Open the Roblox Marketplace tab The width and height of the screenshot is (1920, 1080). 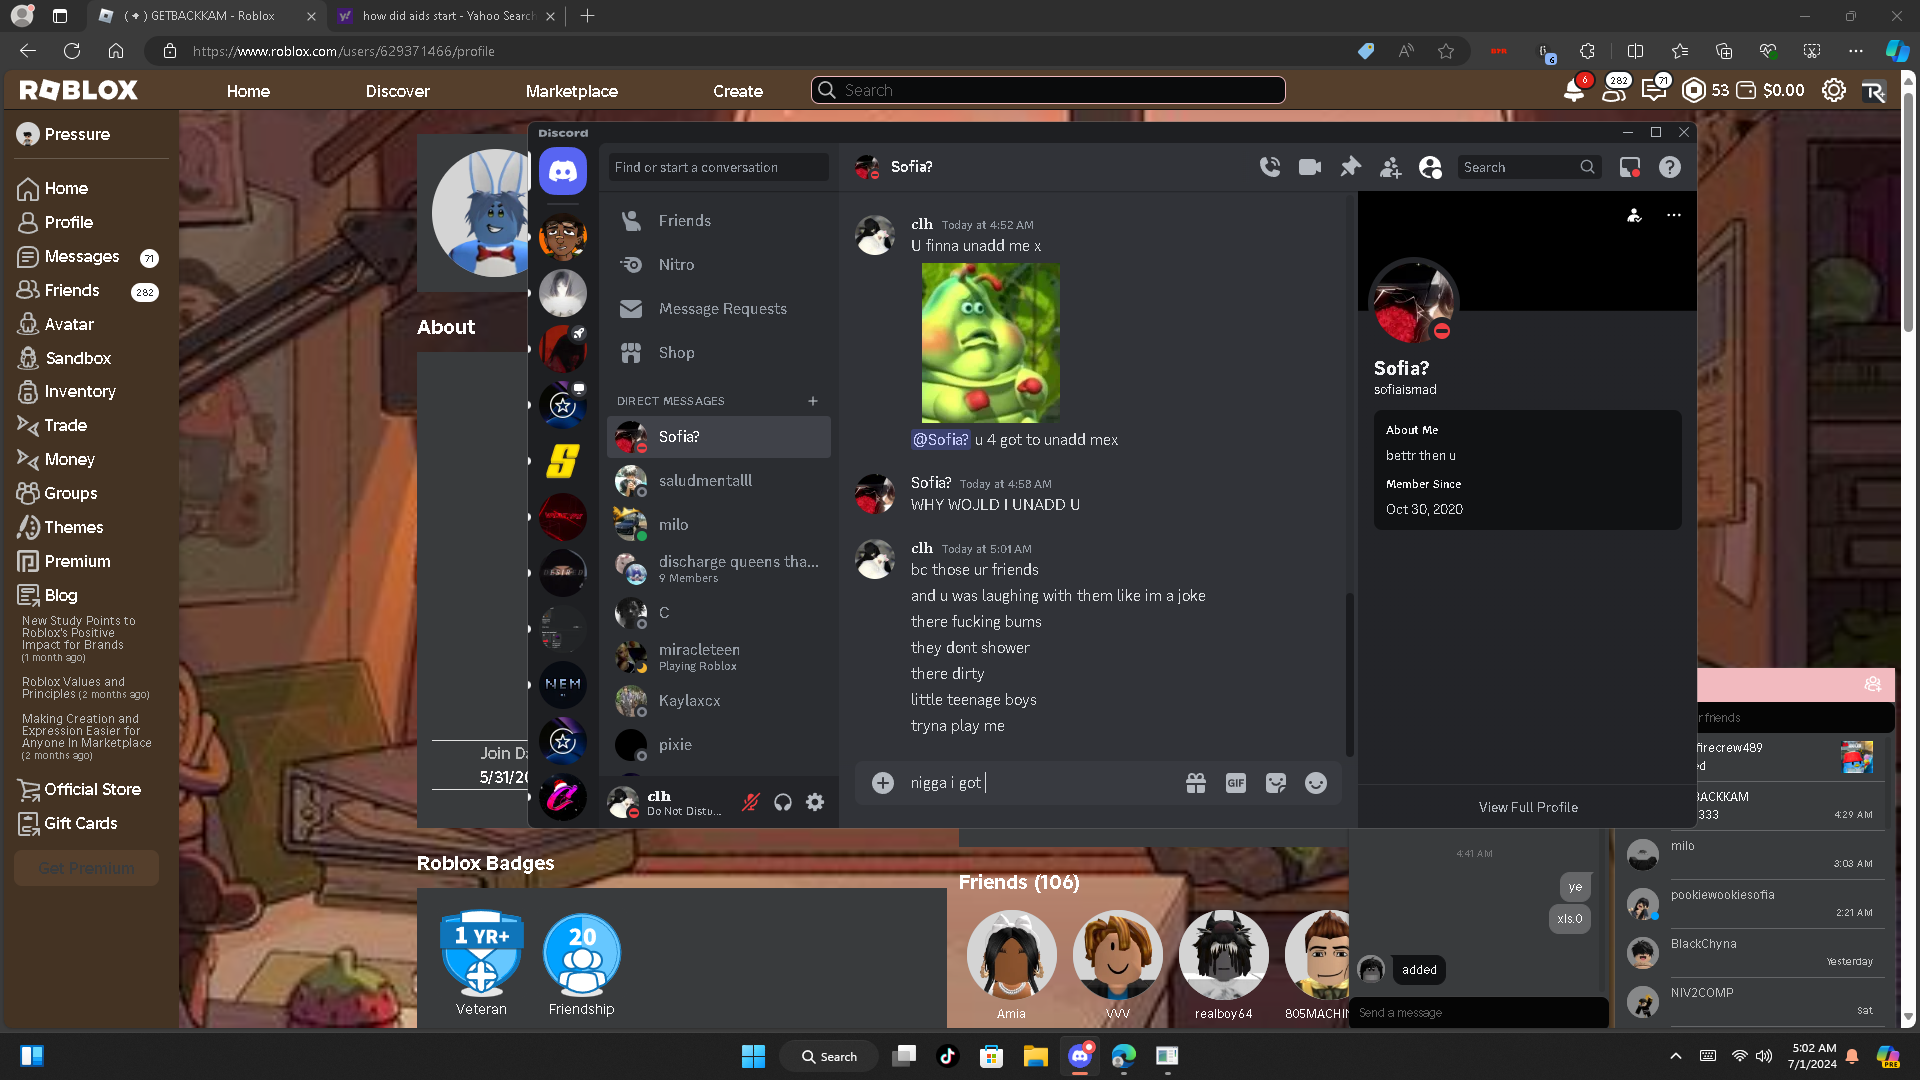tap(572, 91)
